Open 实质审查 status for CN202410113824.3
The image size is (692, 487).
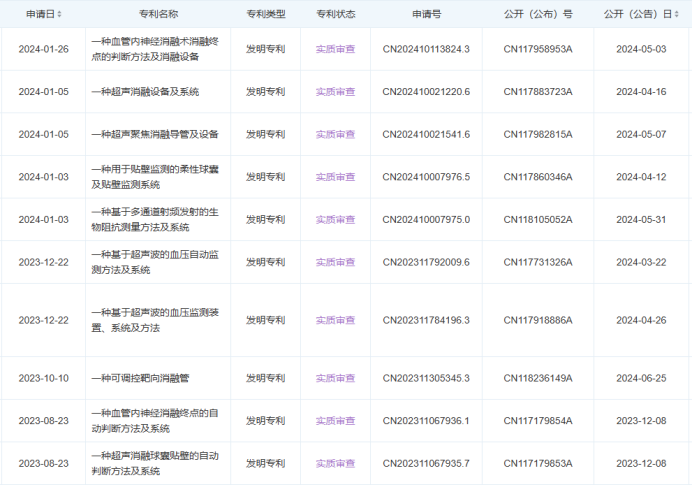click(335, 49)
